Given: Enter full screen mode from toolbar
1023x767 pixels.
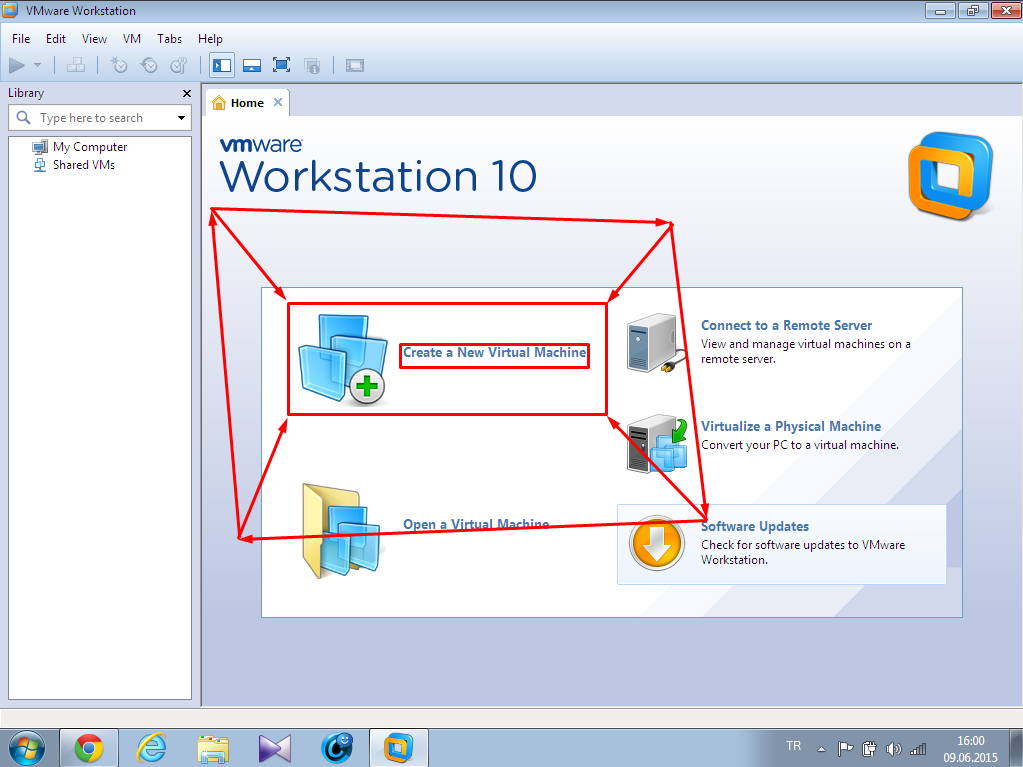Looking at the screenshot, I should click(x=281, y=65).
